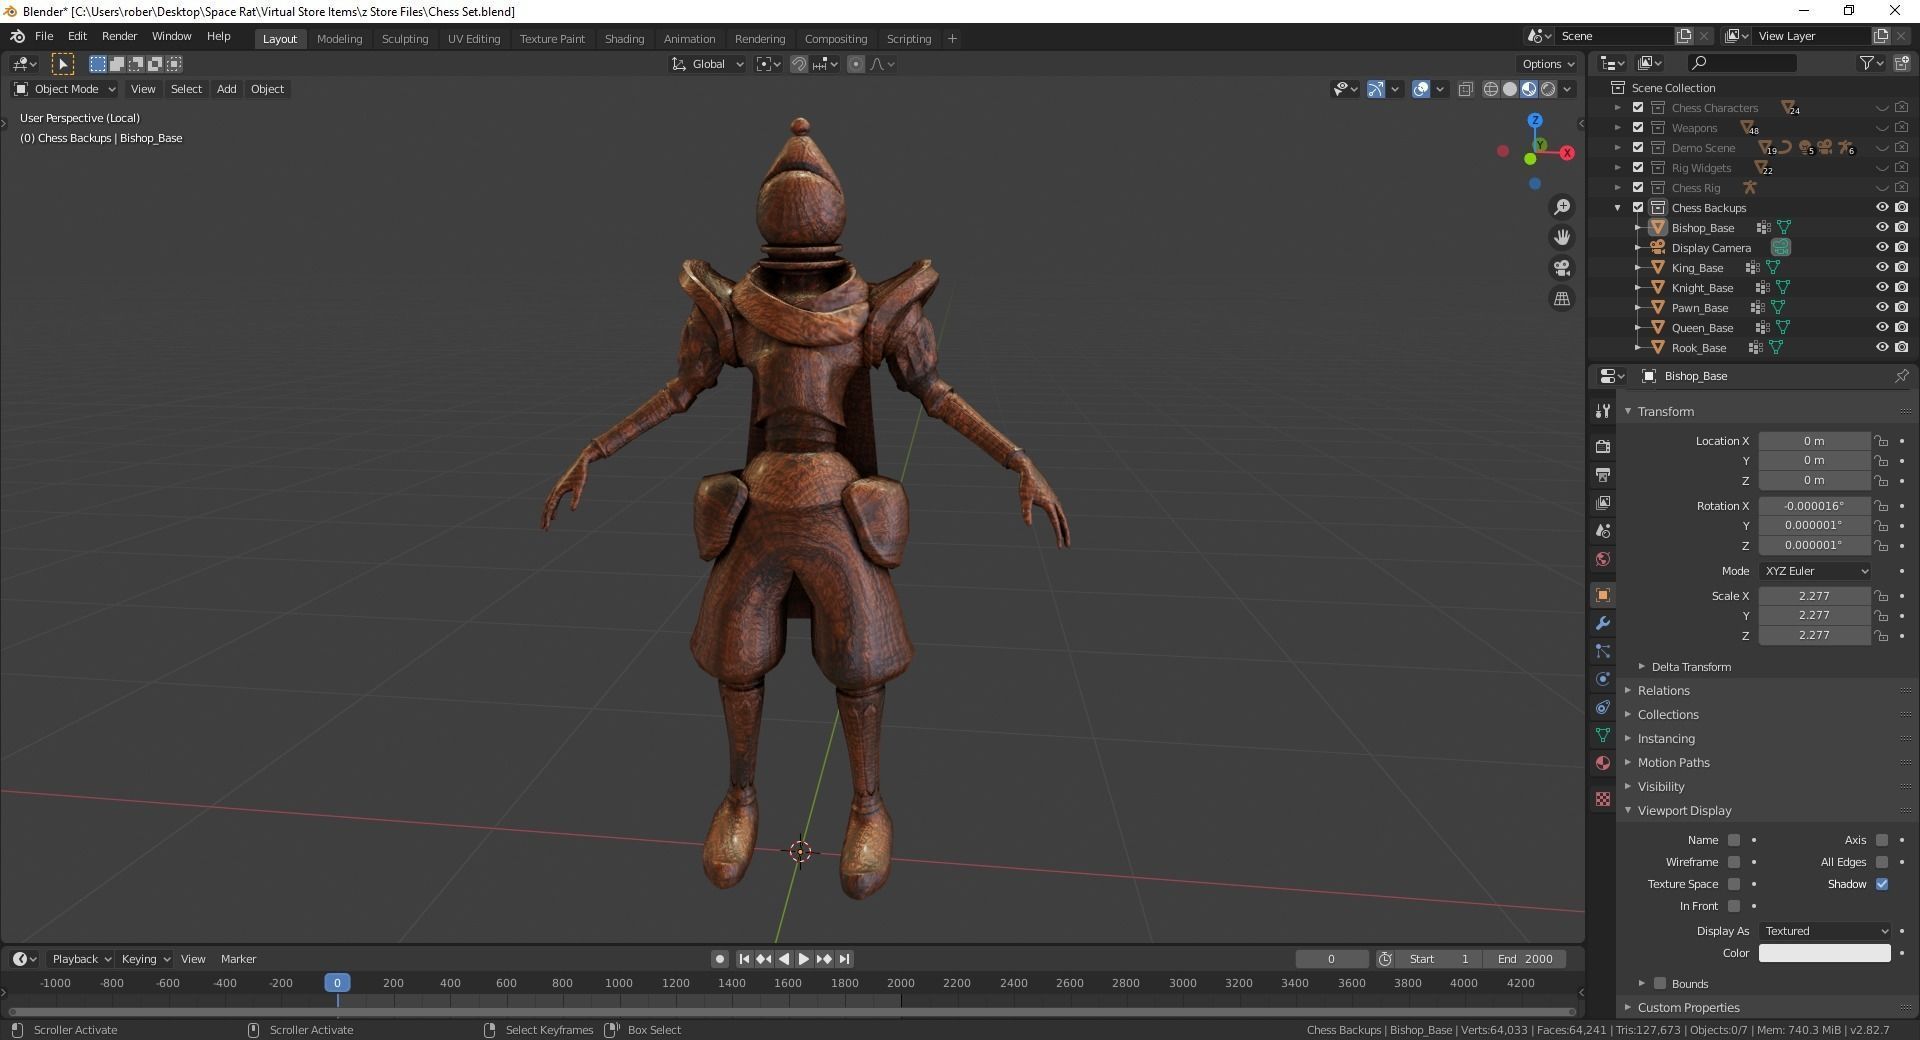Open the File menu
The image size is (1920, 1040).
[44, 36]
